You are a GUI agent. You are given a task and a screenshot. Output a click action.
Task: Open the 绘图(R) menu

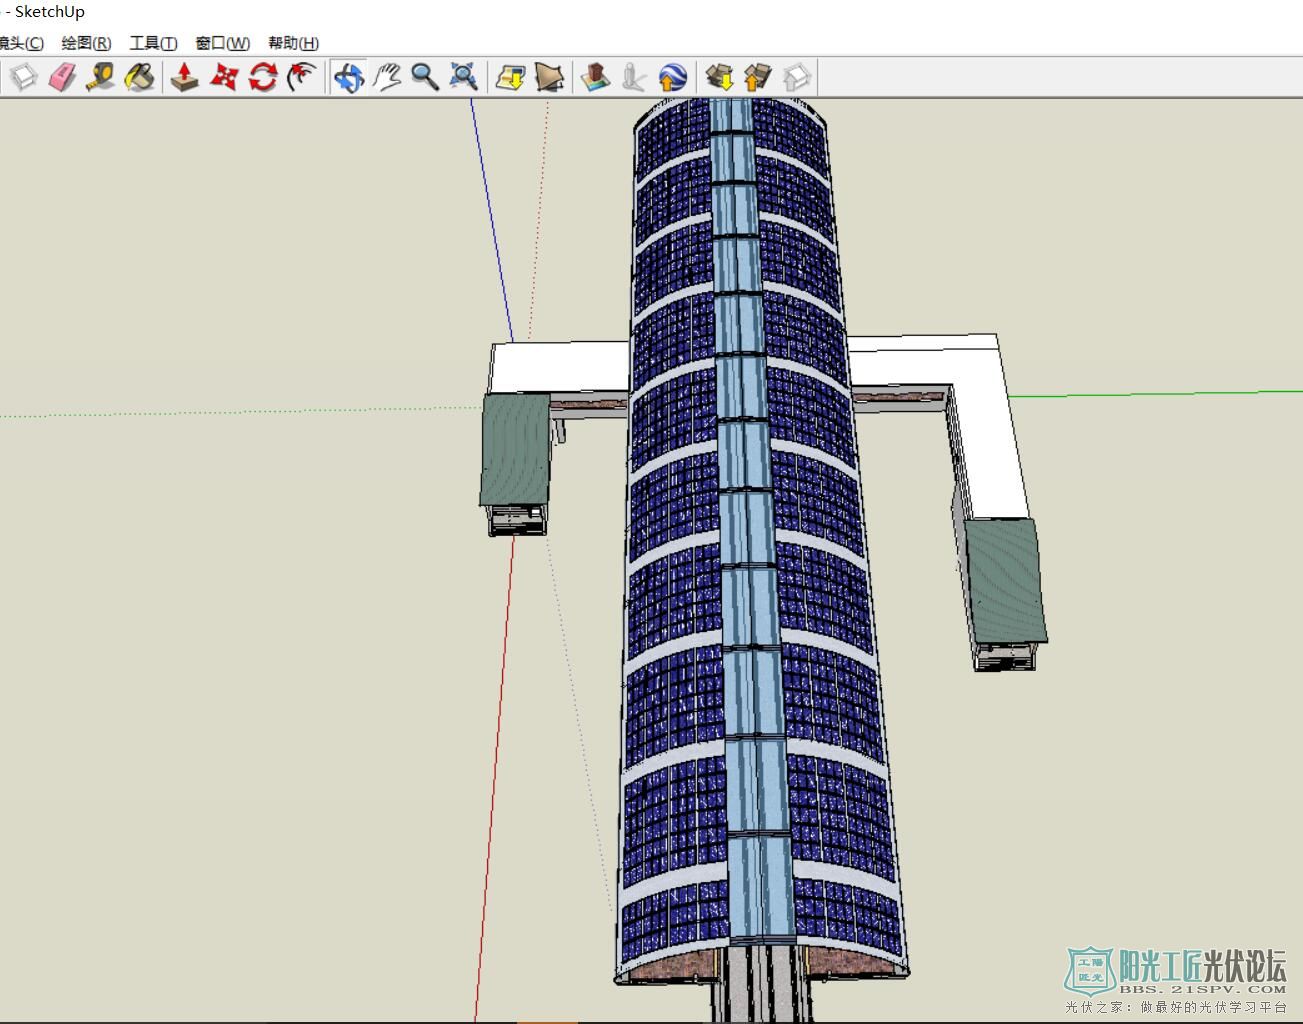[x=86, y=43]
